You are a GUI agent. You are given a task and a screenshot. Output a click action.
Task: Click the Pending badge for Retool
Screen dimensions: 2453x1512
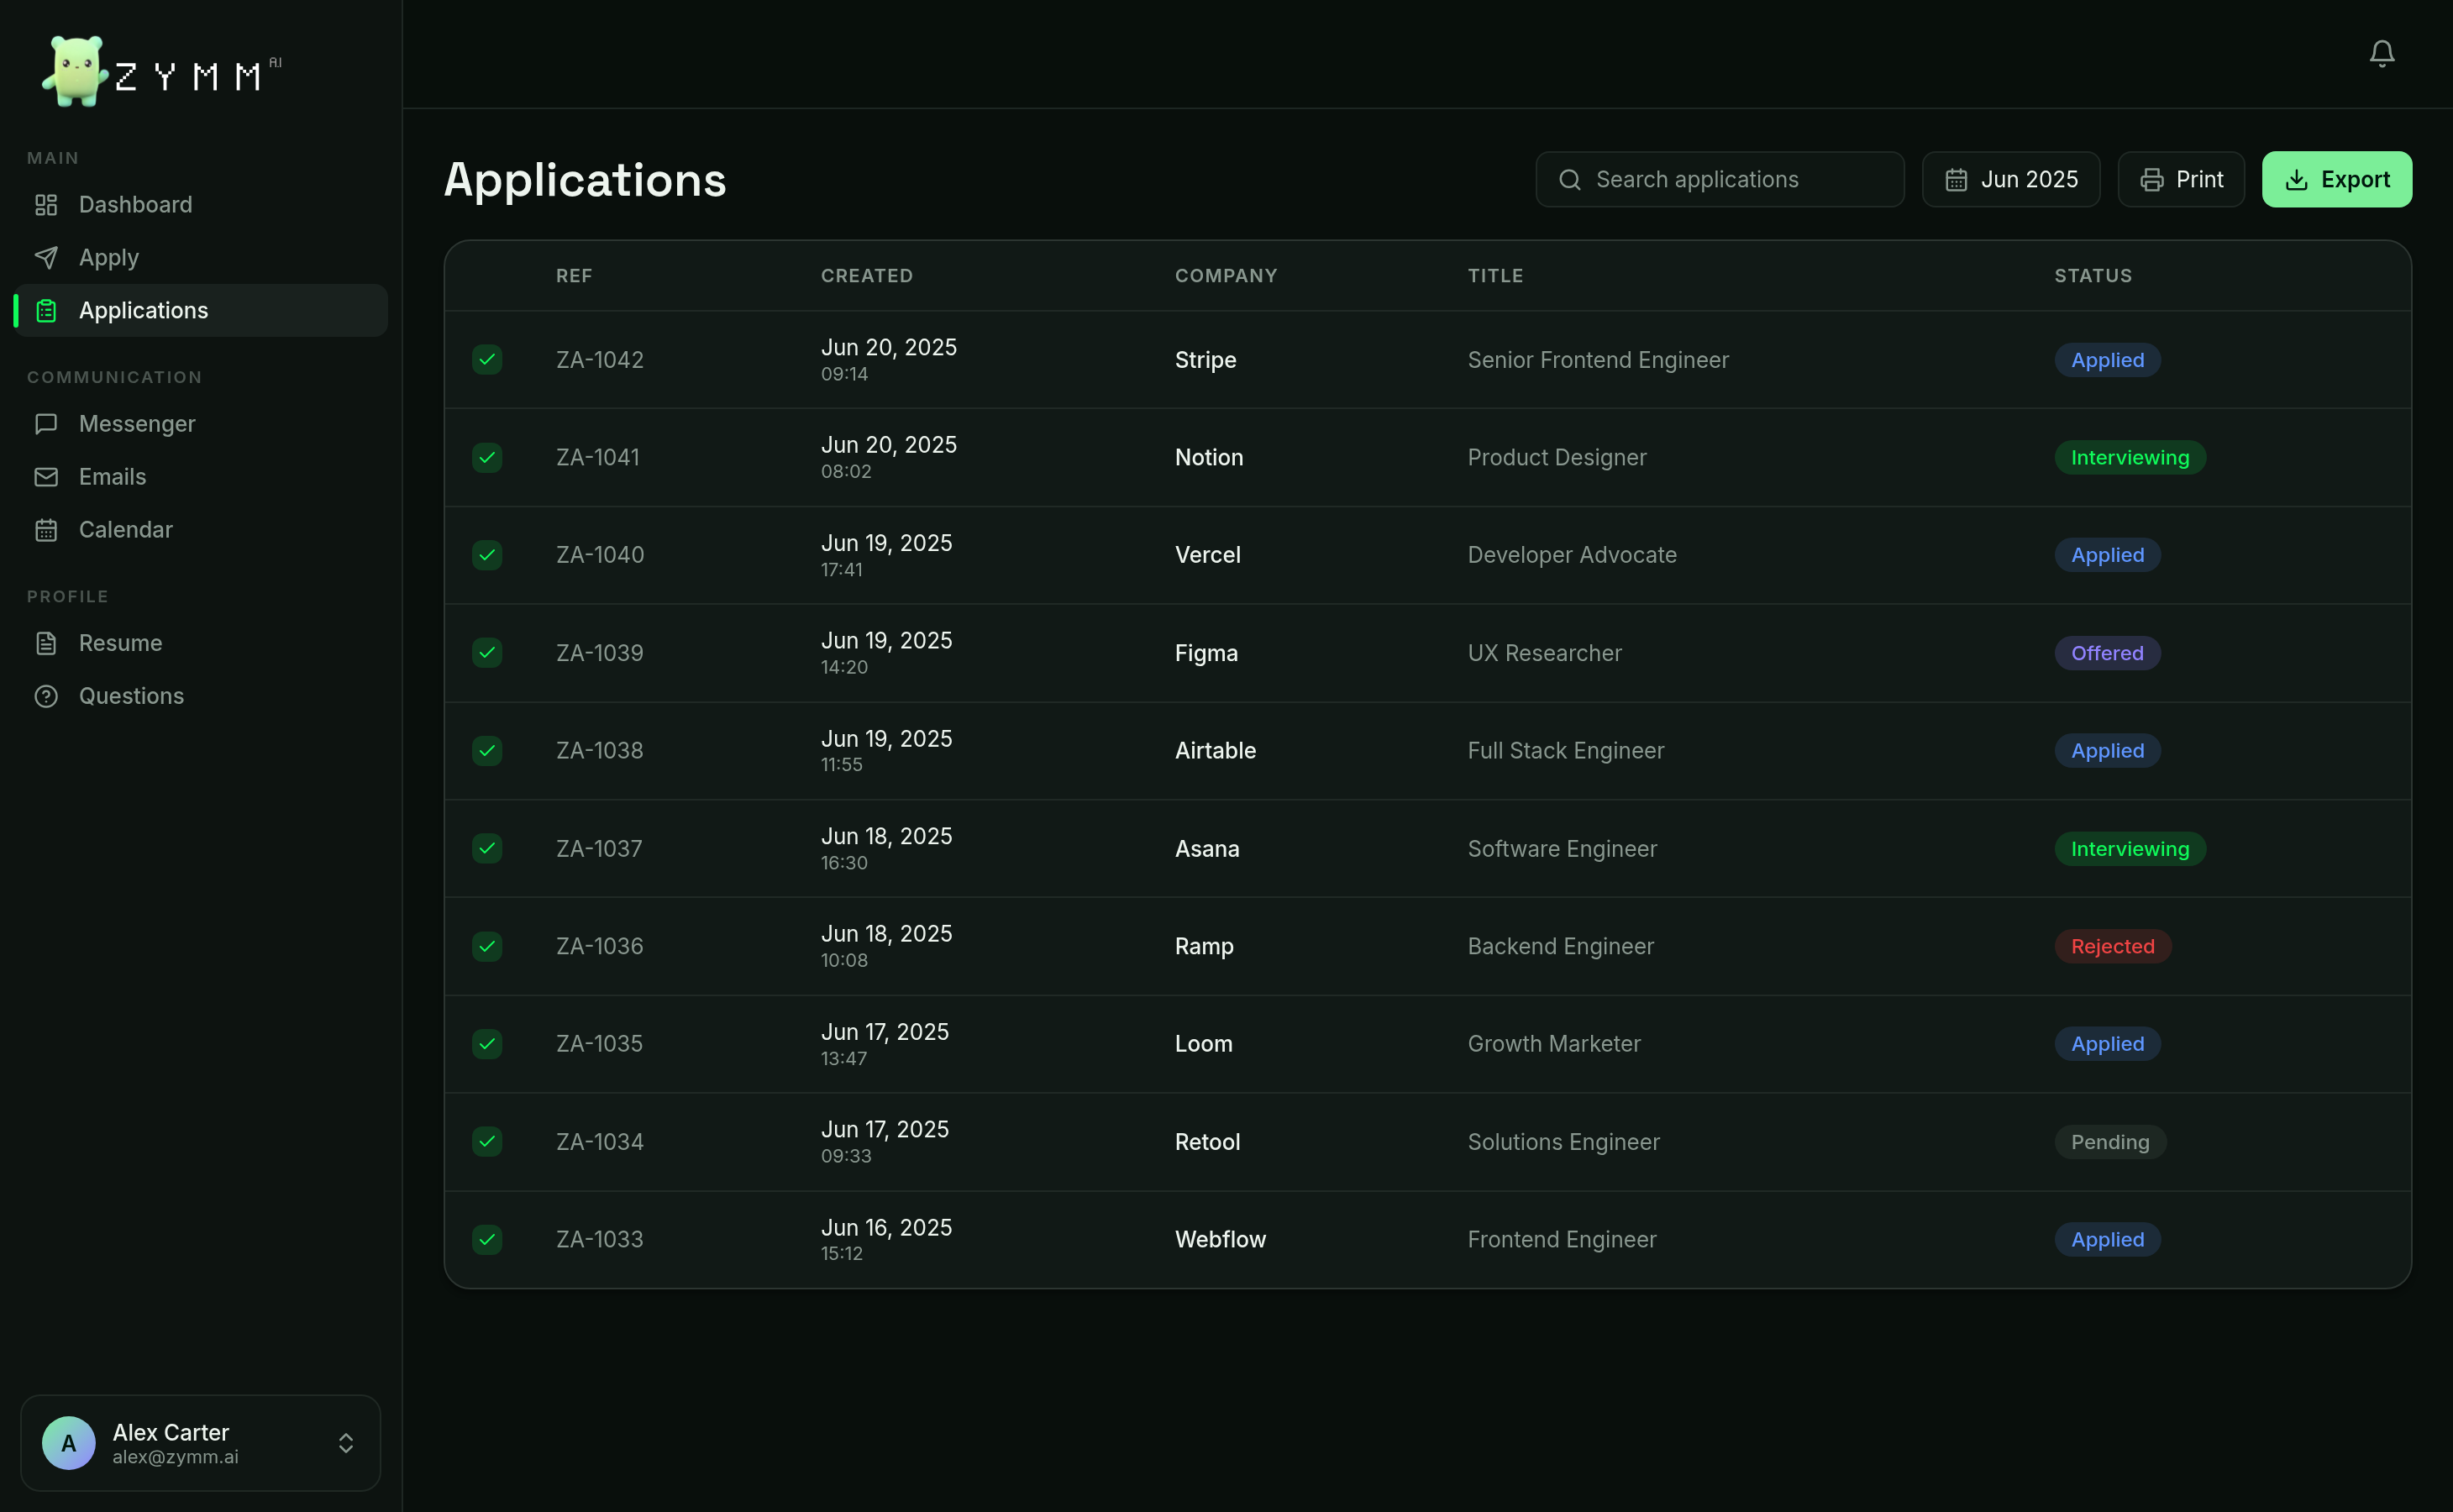click(x=2110, y=1142)
